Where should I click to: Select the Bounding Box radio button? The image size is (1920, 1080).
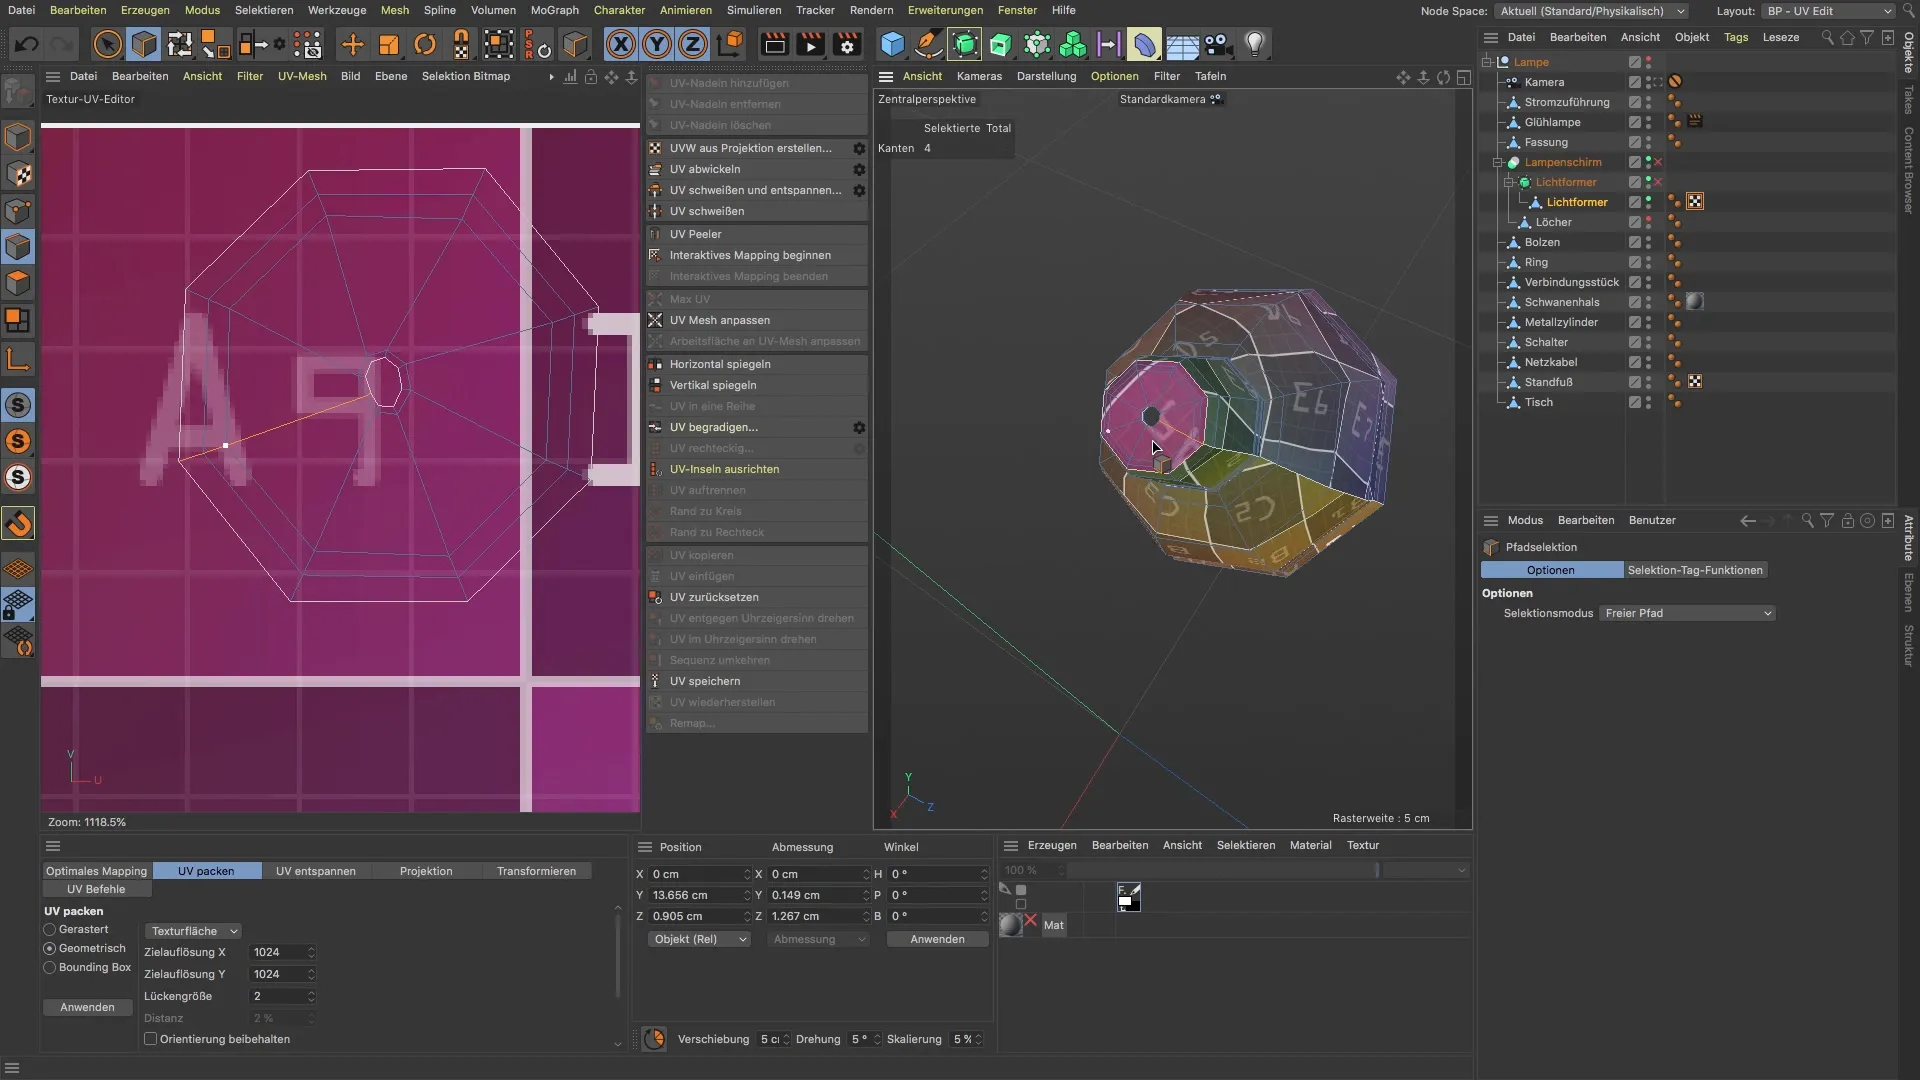click(x=49, y=968)
